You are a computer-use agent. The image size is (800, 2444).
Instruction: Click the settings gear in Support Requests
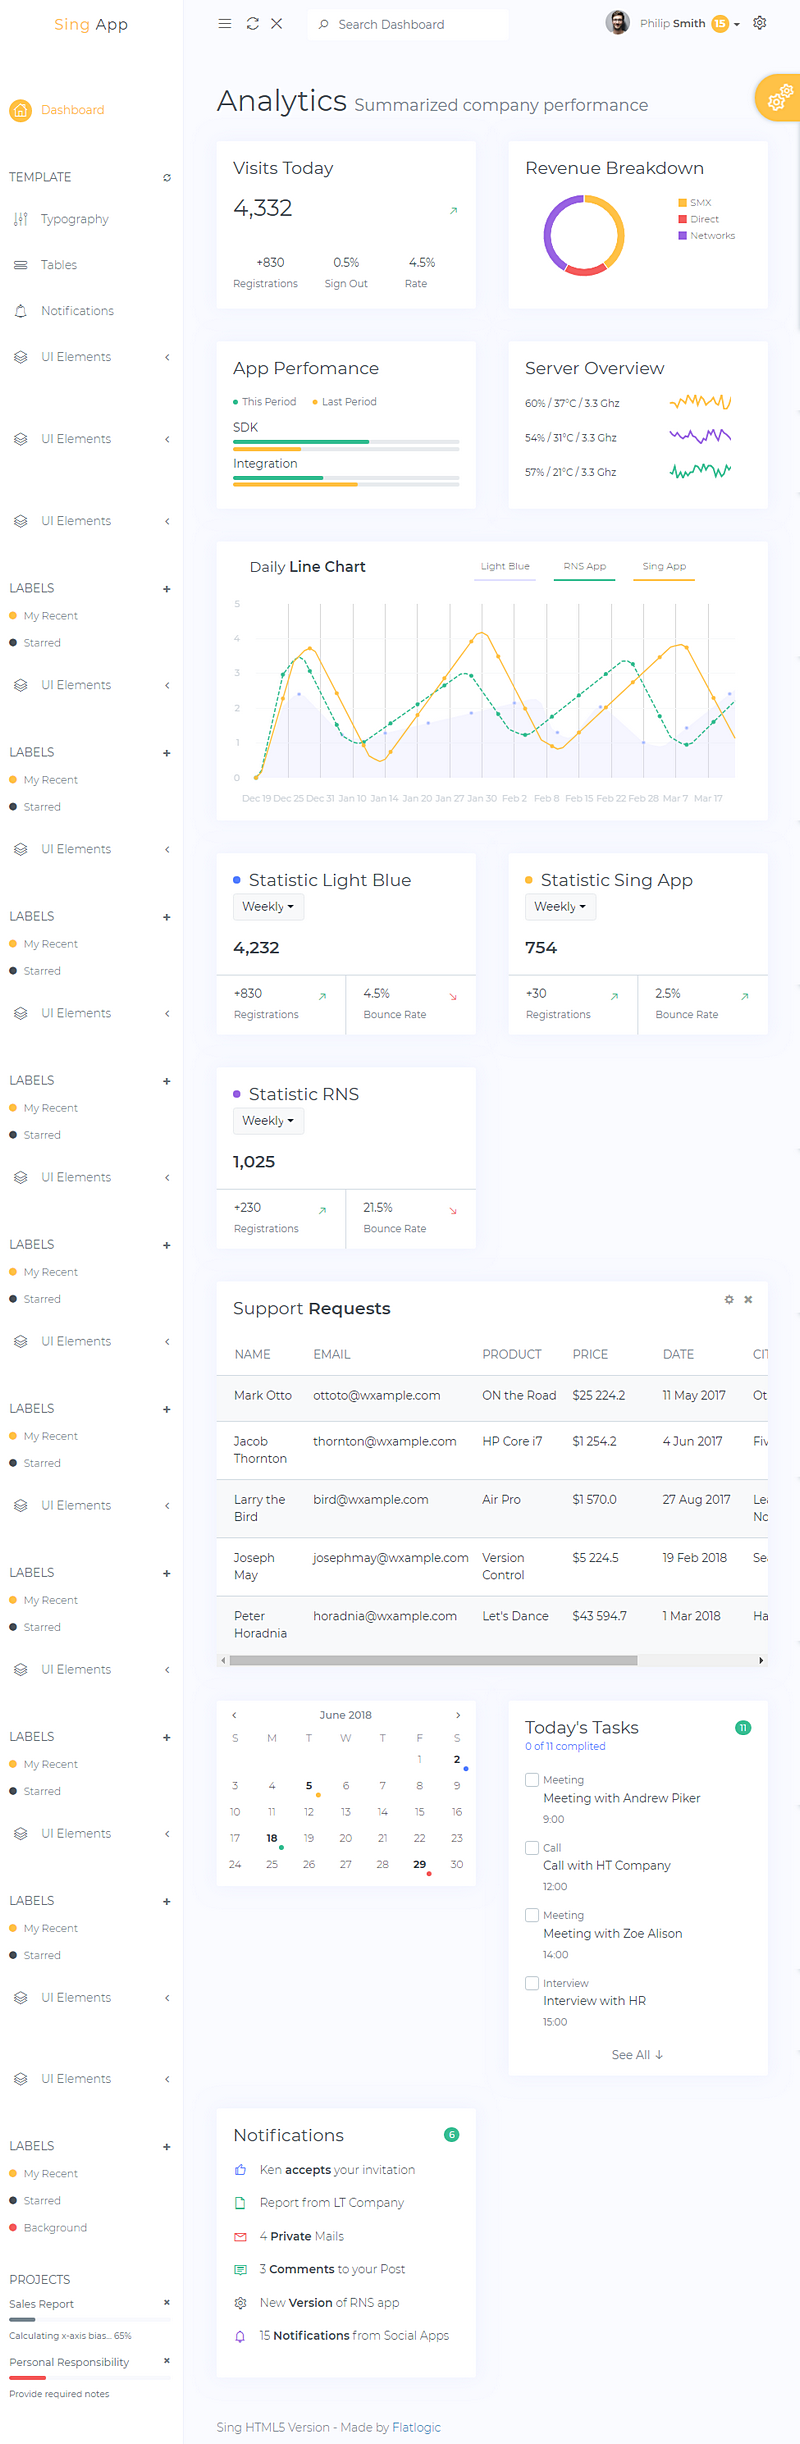[729, 1299]
